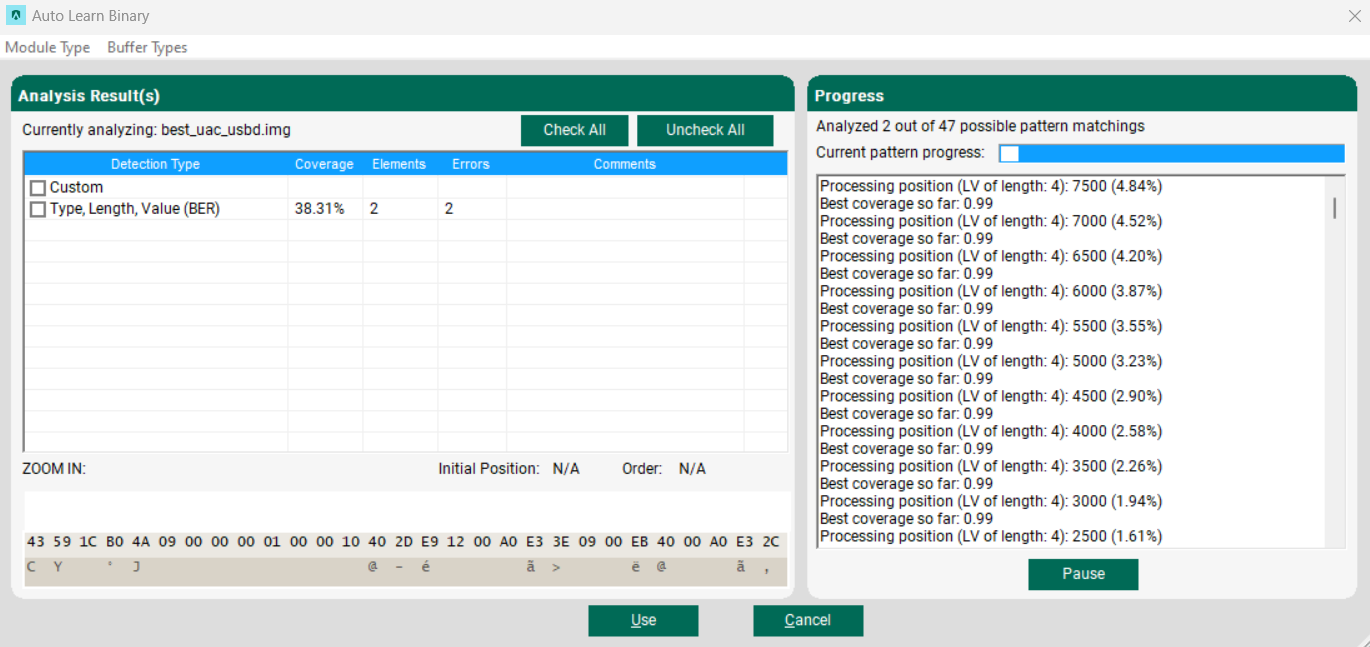This screenshot has width=1370, height=647.
Task: Pause the pattern analysis
Action: pos(1083,574)
